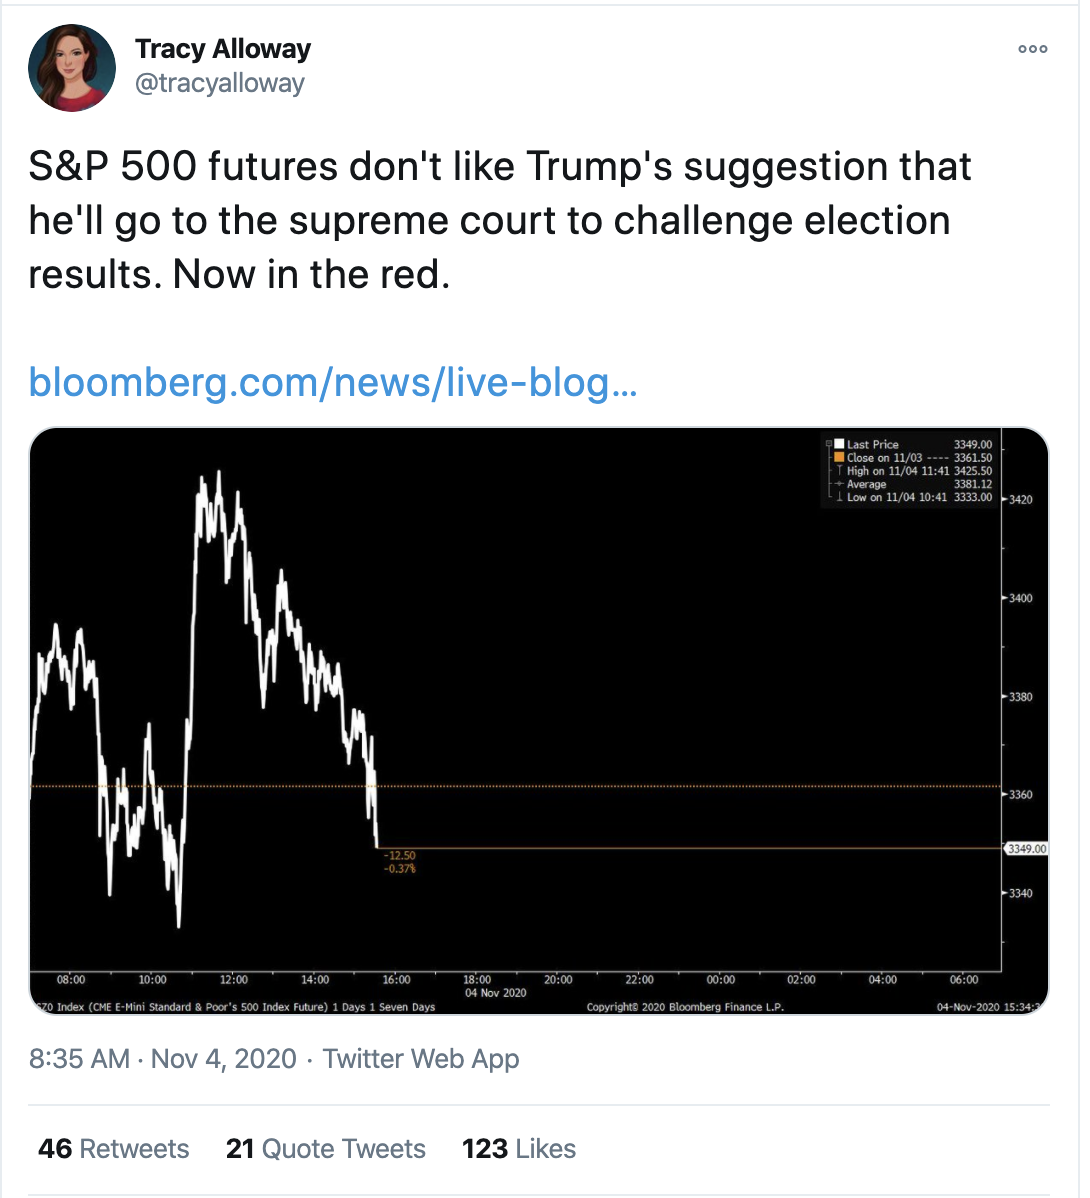Click the High on 11/04 legend marker
Image resolution: width=1090 pixels, height=1198 pixels.
[x=839, y=471]
